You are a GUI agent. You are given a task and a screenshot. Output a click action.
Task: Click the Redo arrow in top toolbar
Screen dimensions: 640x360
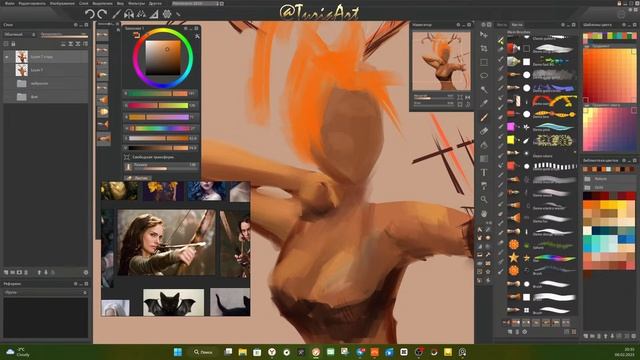[102, 14]
